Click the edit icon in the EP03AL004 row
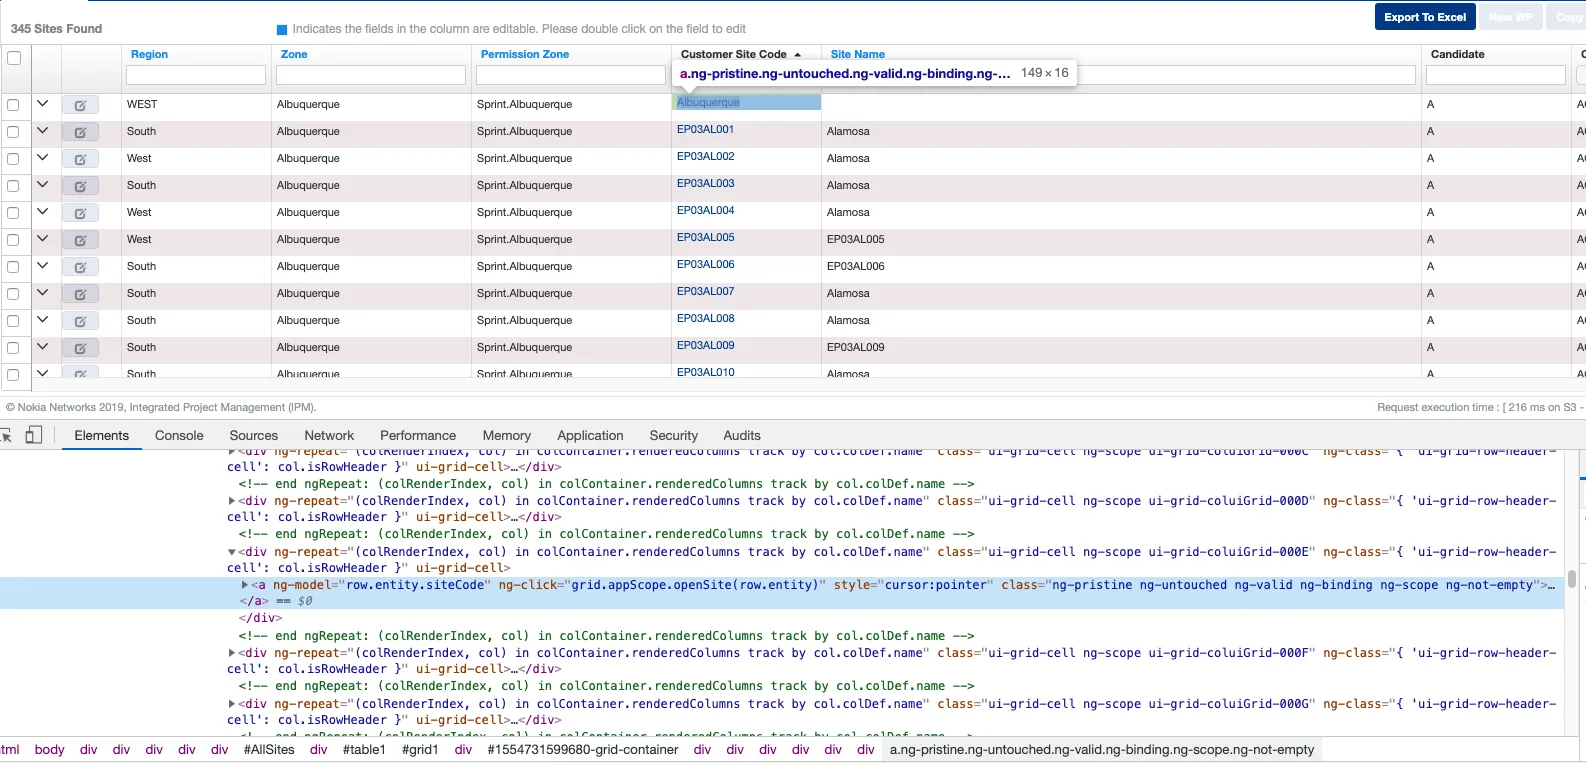This screenshot has height=763, width=1586. (80, 213)
